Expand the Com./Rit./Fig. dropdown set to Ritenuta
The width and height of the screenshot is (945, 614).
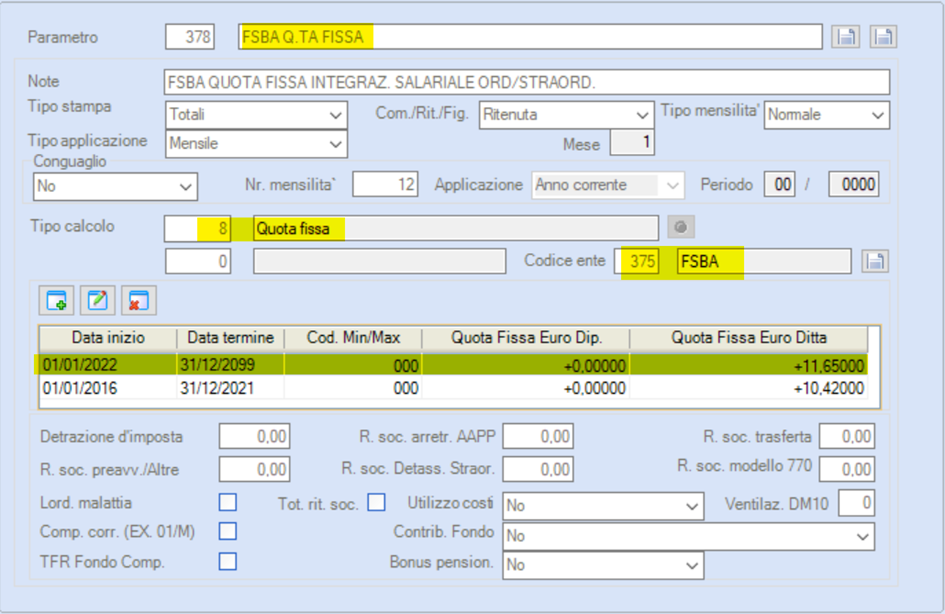pyautogui.click(x=567, y=114)
